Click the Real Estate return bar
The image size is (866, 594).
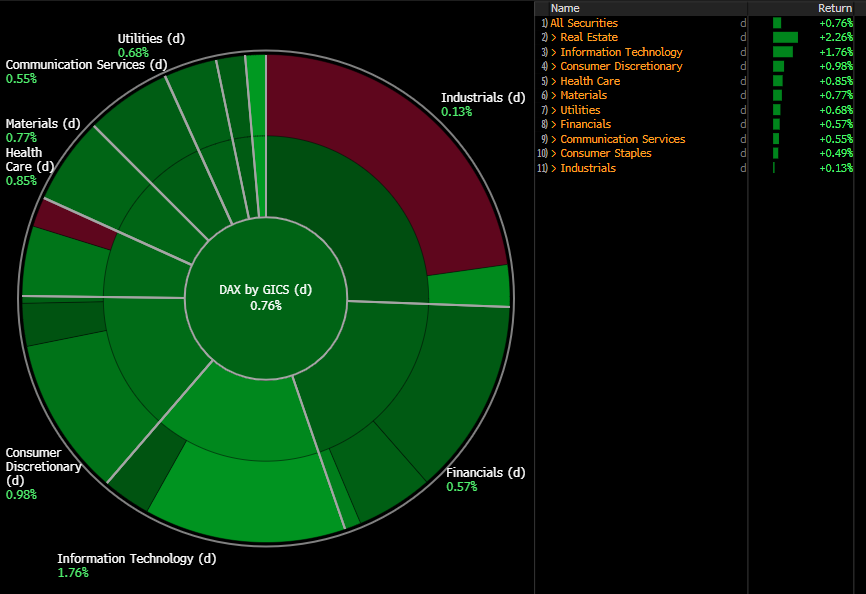click(785, 38)
